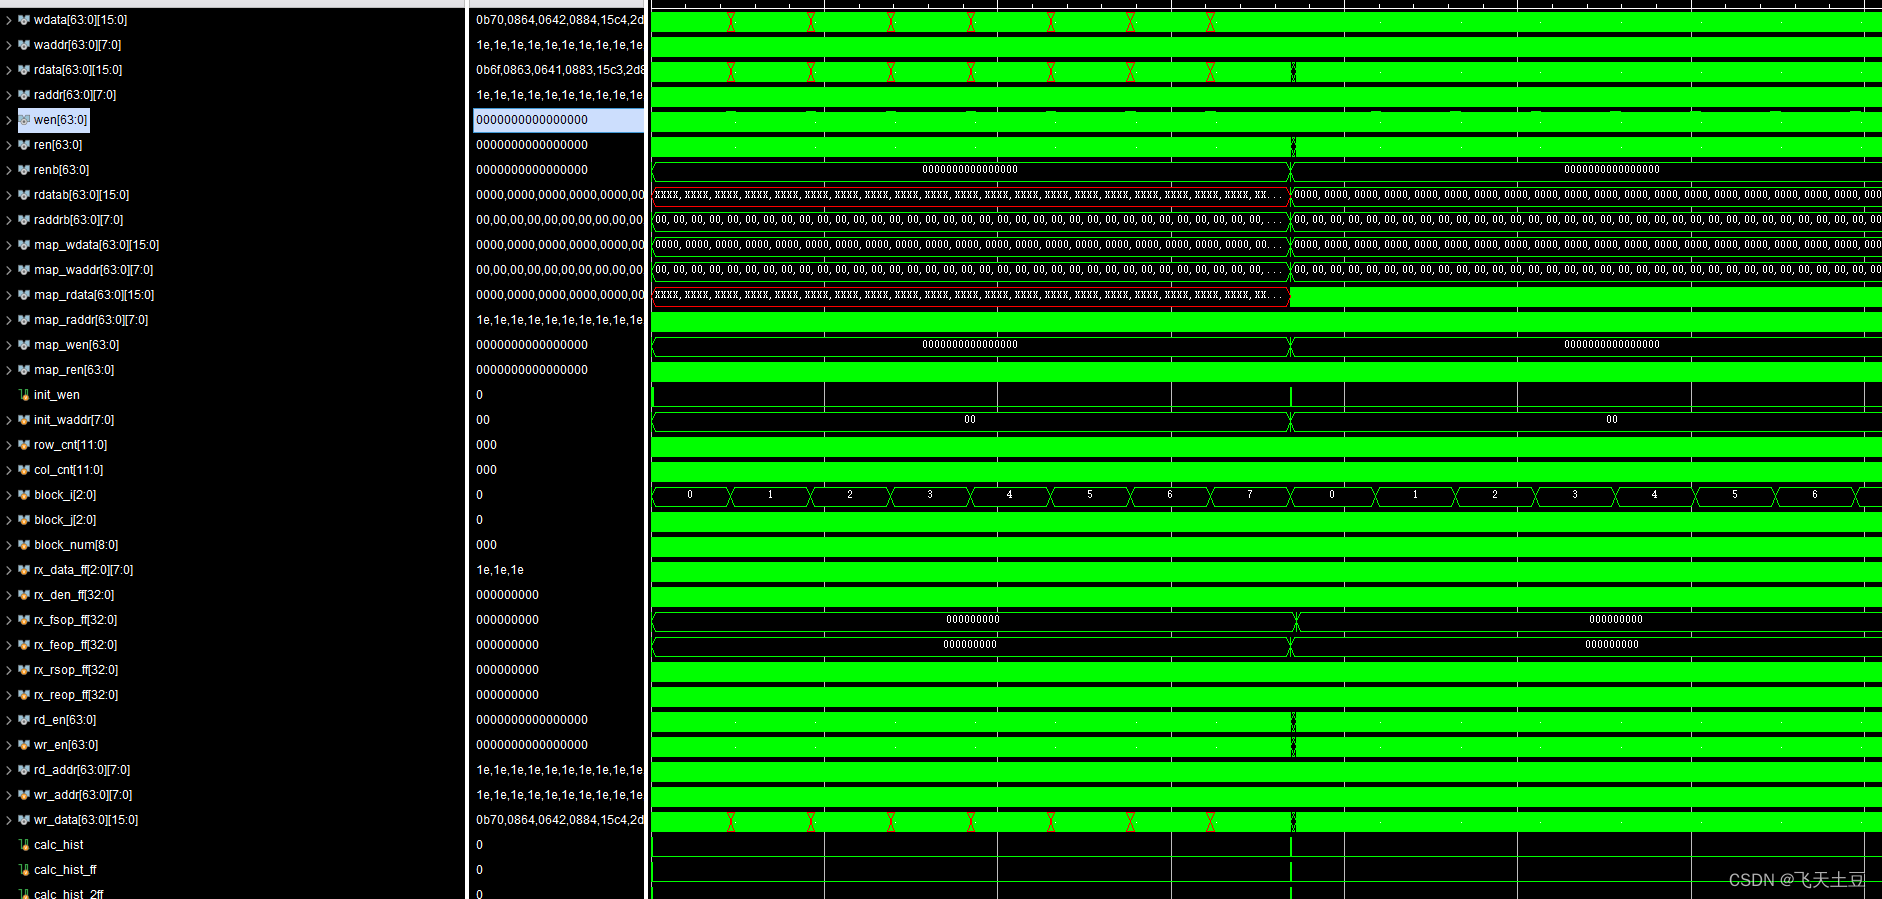The width and height of the screenshot is (1882, 899).
Task: Click the map_raddr bus signal icon
Action: pyautogui.click(x=24, y=320)
